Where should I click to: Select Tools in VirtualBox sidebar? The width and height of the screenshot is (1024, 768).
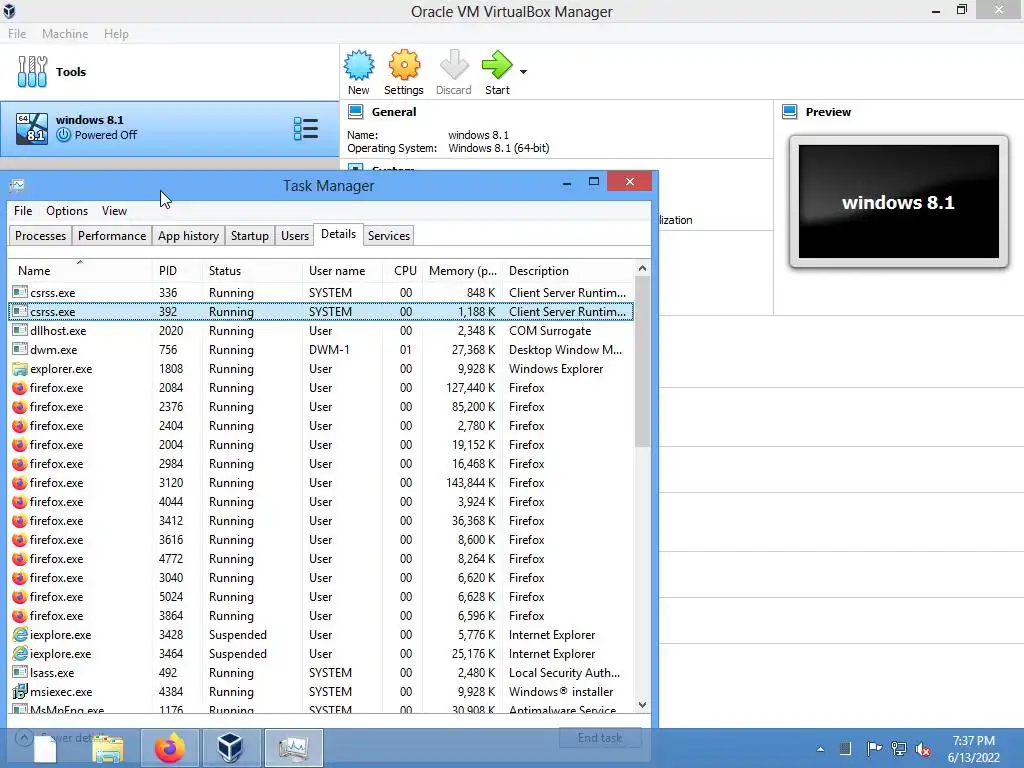tap(169, 72)
